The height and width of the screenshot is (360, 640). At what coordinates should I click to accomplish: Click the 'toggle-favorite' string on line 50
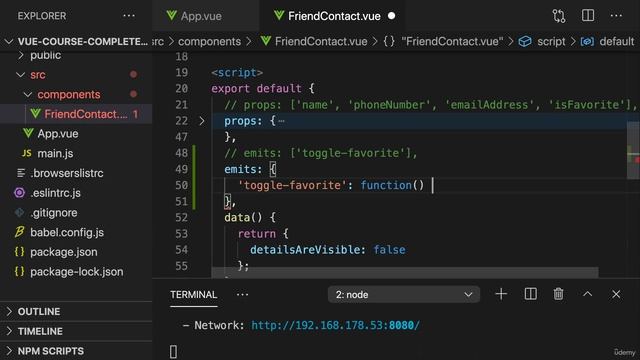coord(293,185)
